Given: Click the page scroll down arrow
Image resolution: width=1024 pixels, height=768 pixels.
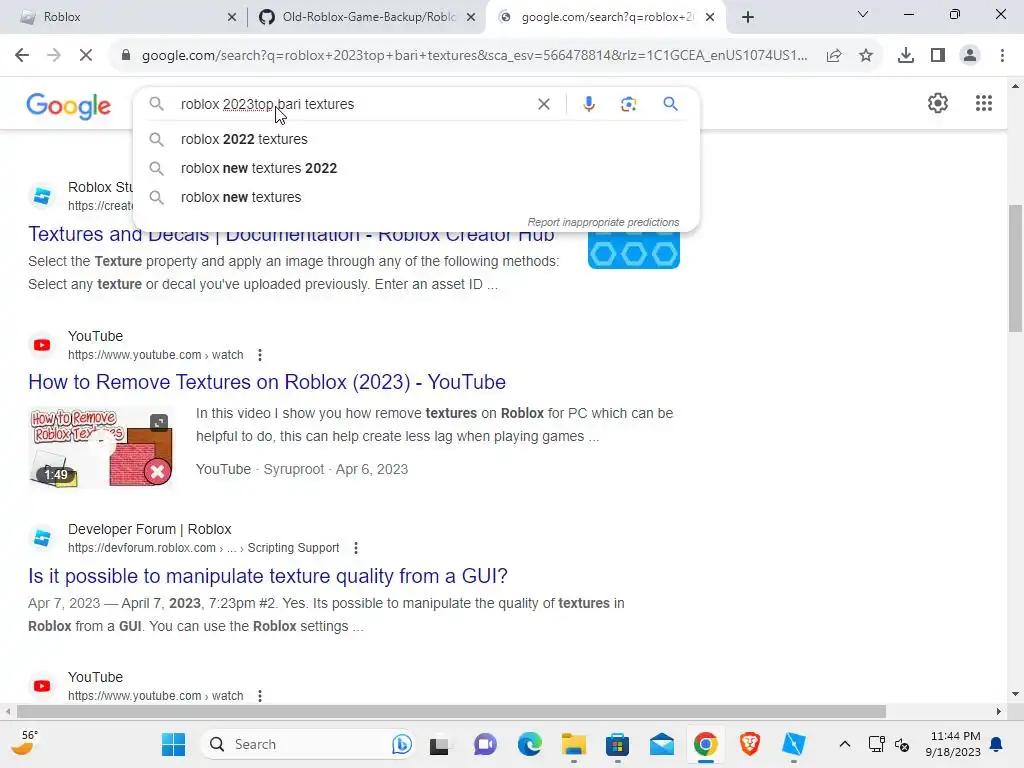Looking at the screenshot, I should 1015,694.
